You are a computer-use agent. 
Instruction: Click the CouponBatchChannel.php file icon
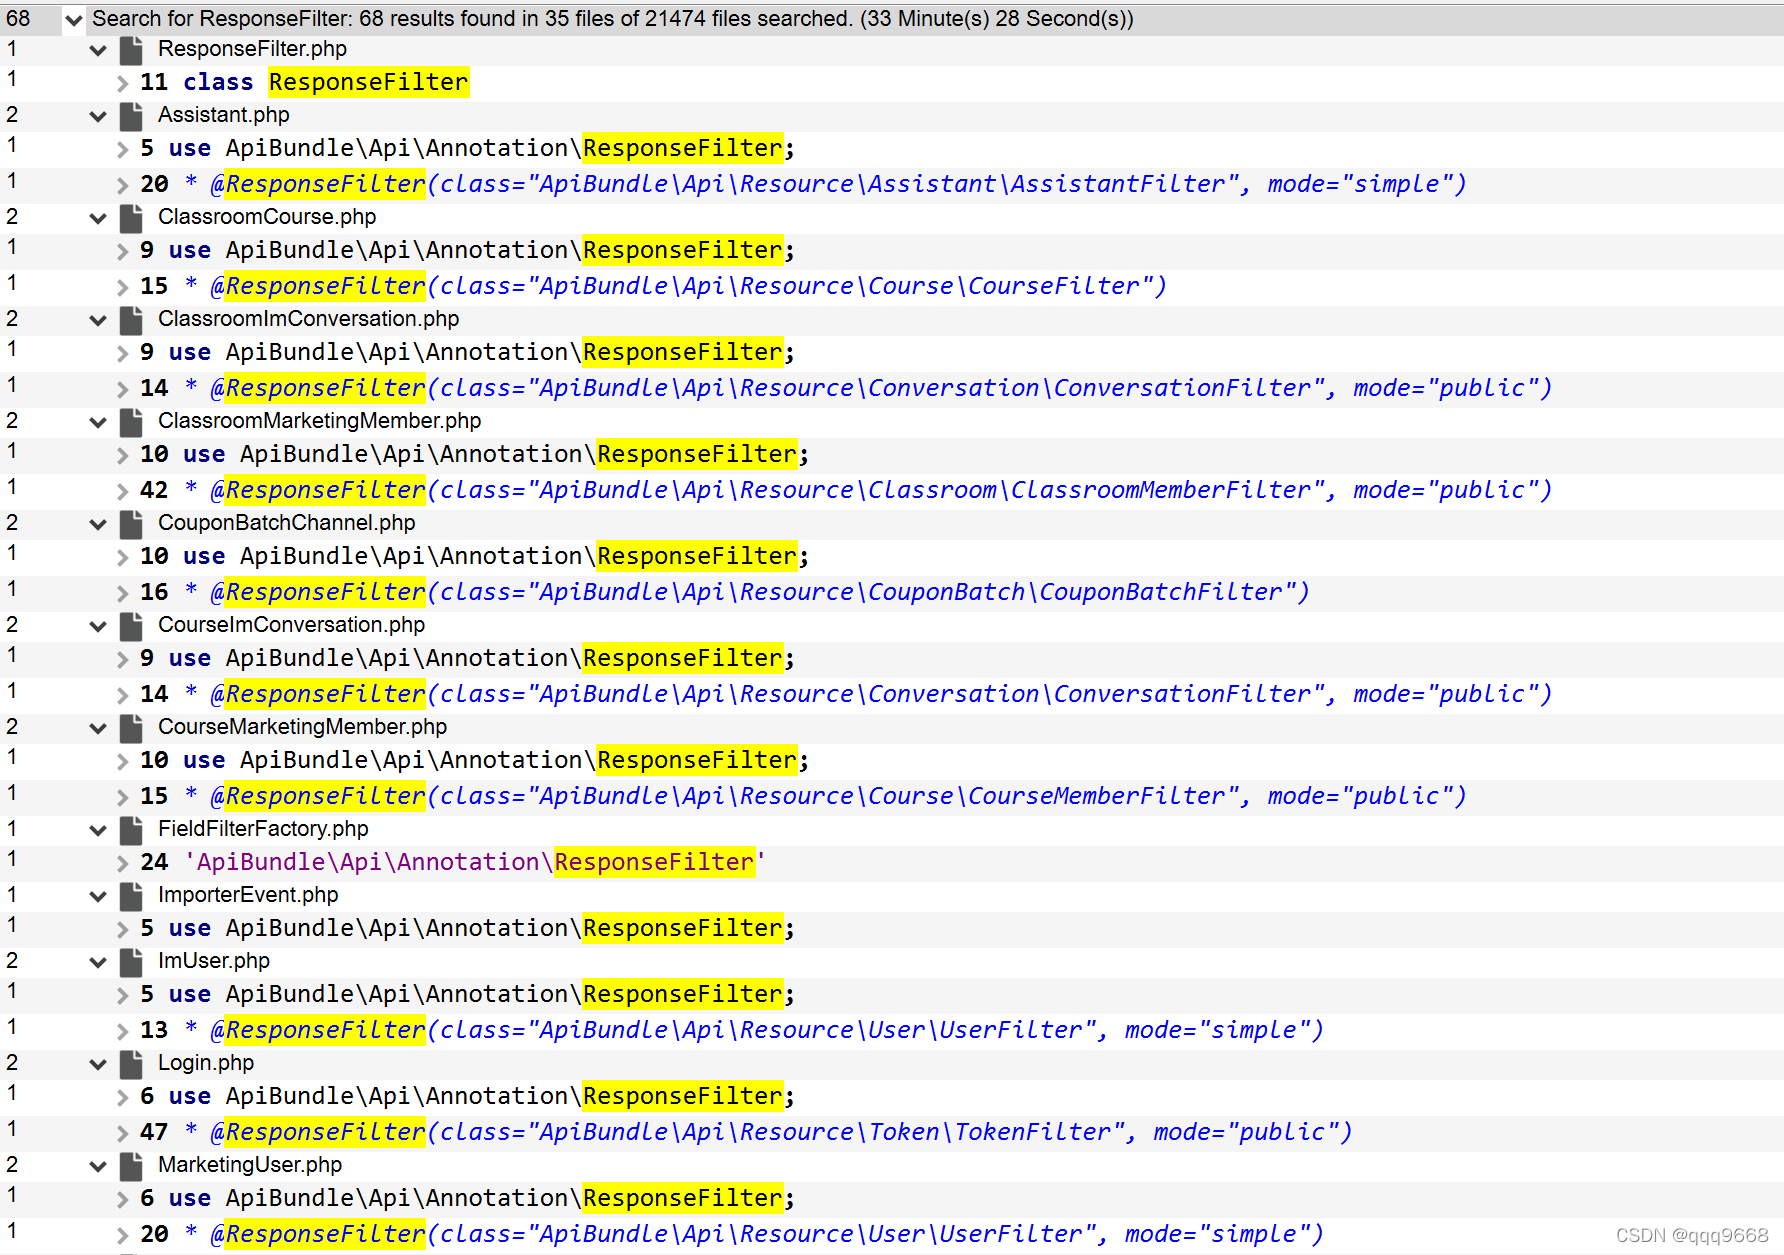131,522
